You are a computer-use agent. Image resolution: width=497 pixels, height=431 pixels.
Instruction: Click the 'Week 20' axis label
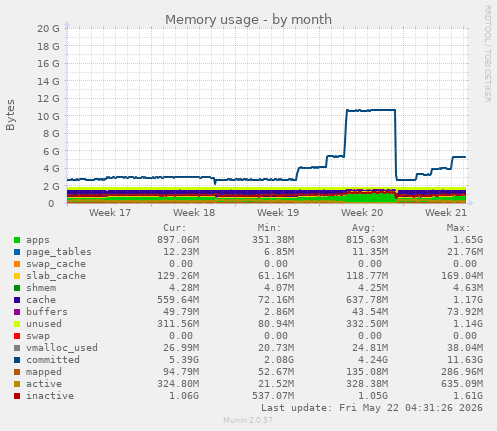[362, 213]
